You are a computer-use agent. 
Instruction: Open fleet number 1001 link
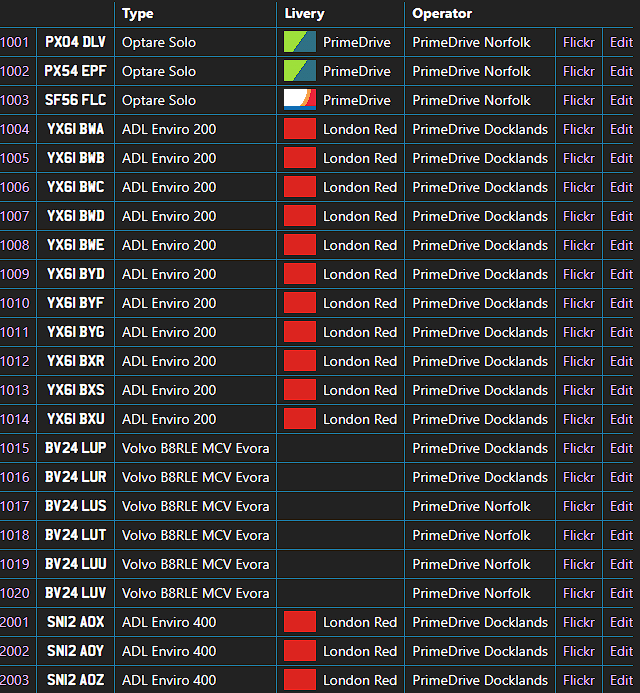coord(15,42)
